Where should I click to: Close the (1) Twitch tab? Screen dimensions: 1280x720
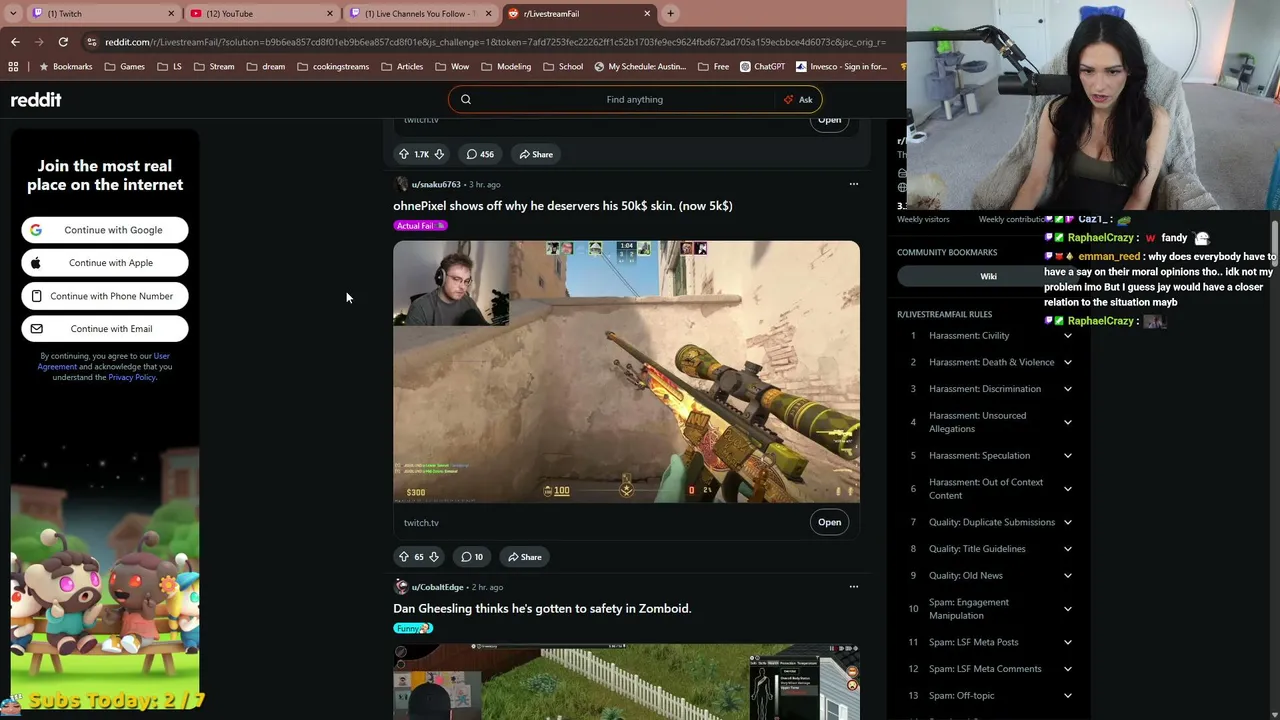[171, 14]
